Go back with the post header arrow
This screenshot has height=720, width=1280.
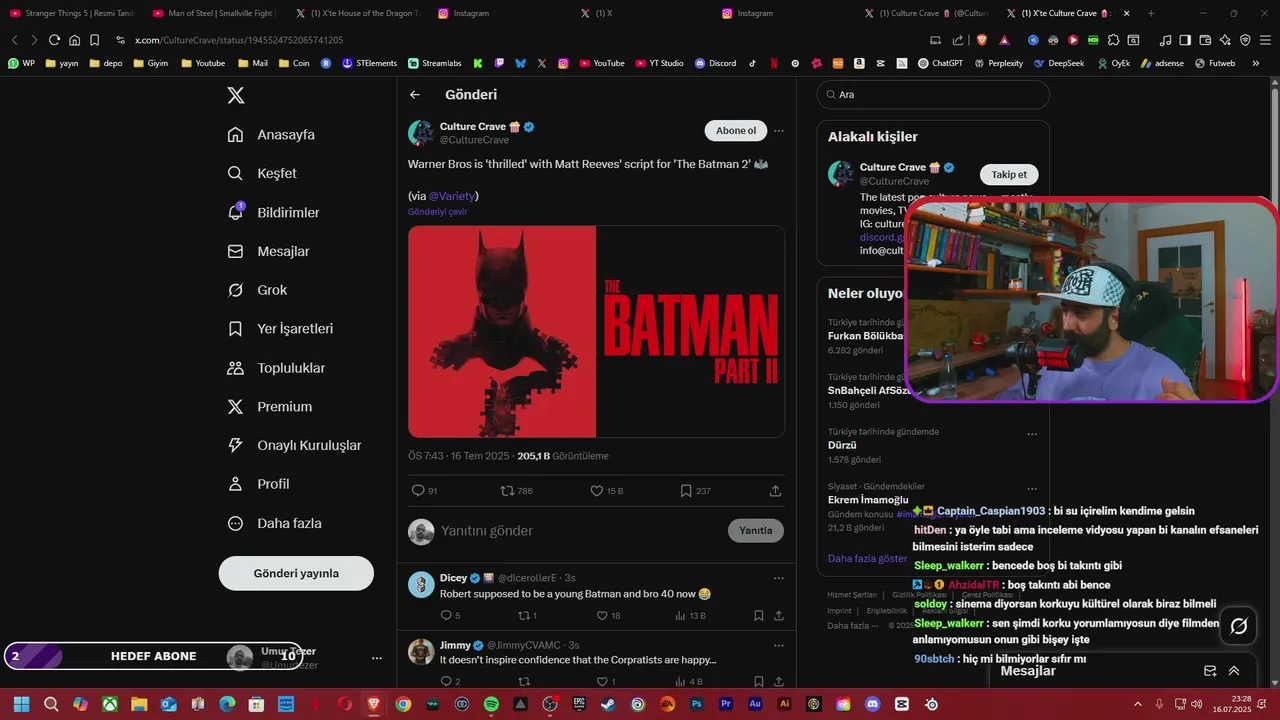[x=415, y=95]
